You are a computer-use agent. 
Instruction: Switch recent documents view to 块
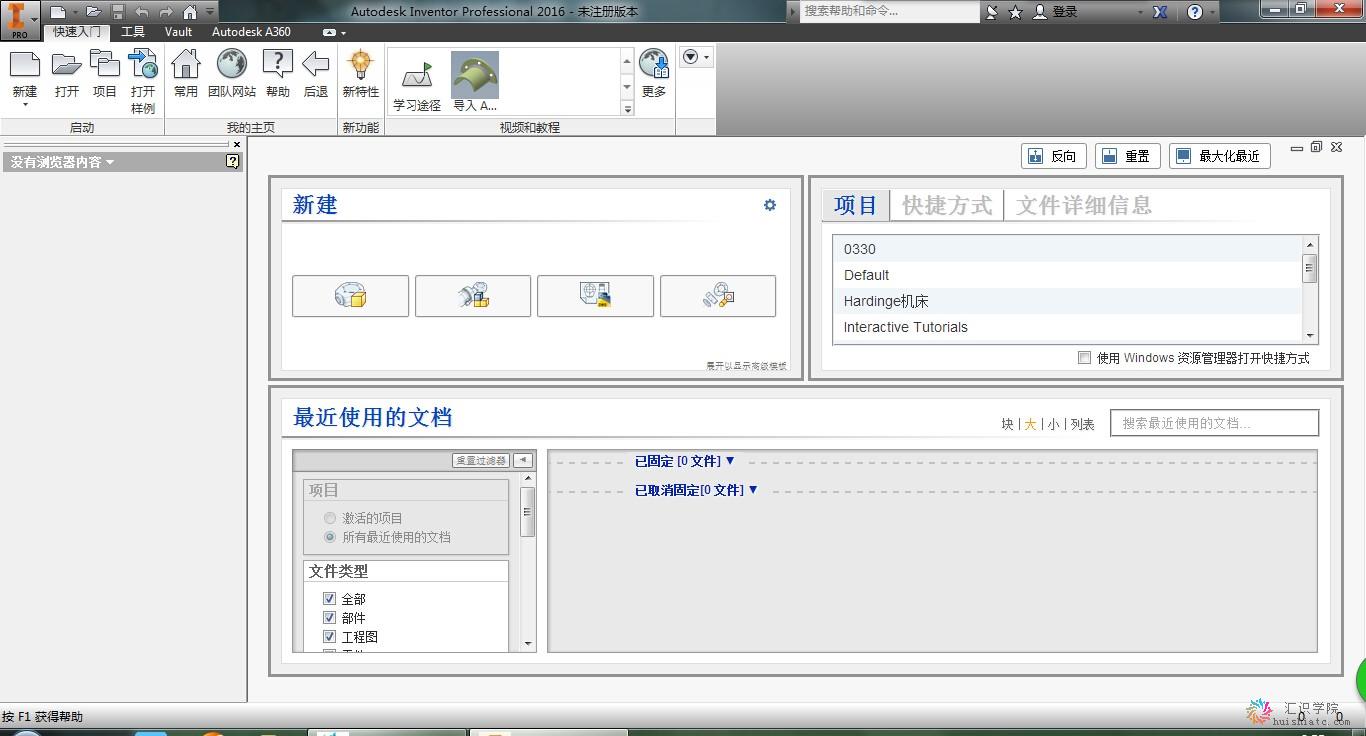point(1007,424)
